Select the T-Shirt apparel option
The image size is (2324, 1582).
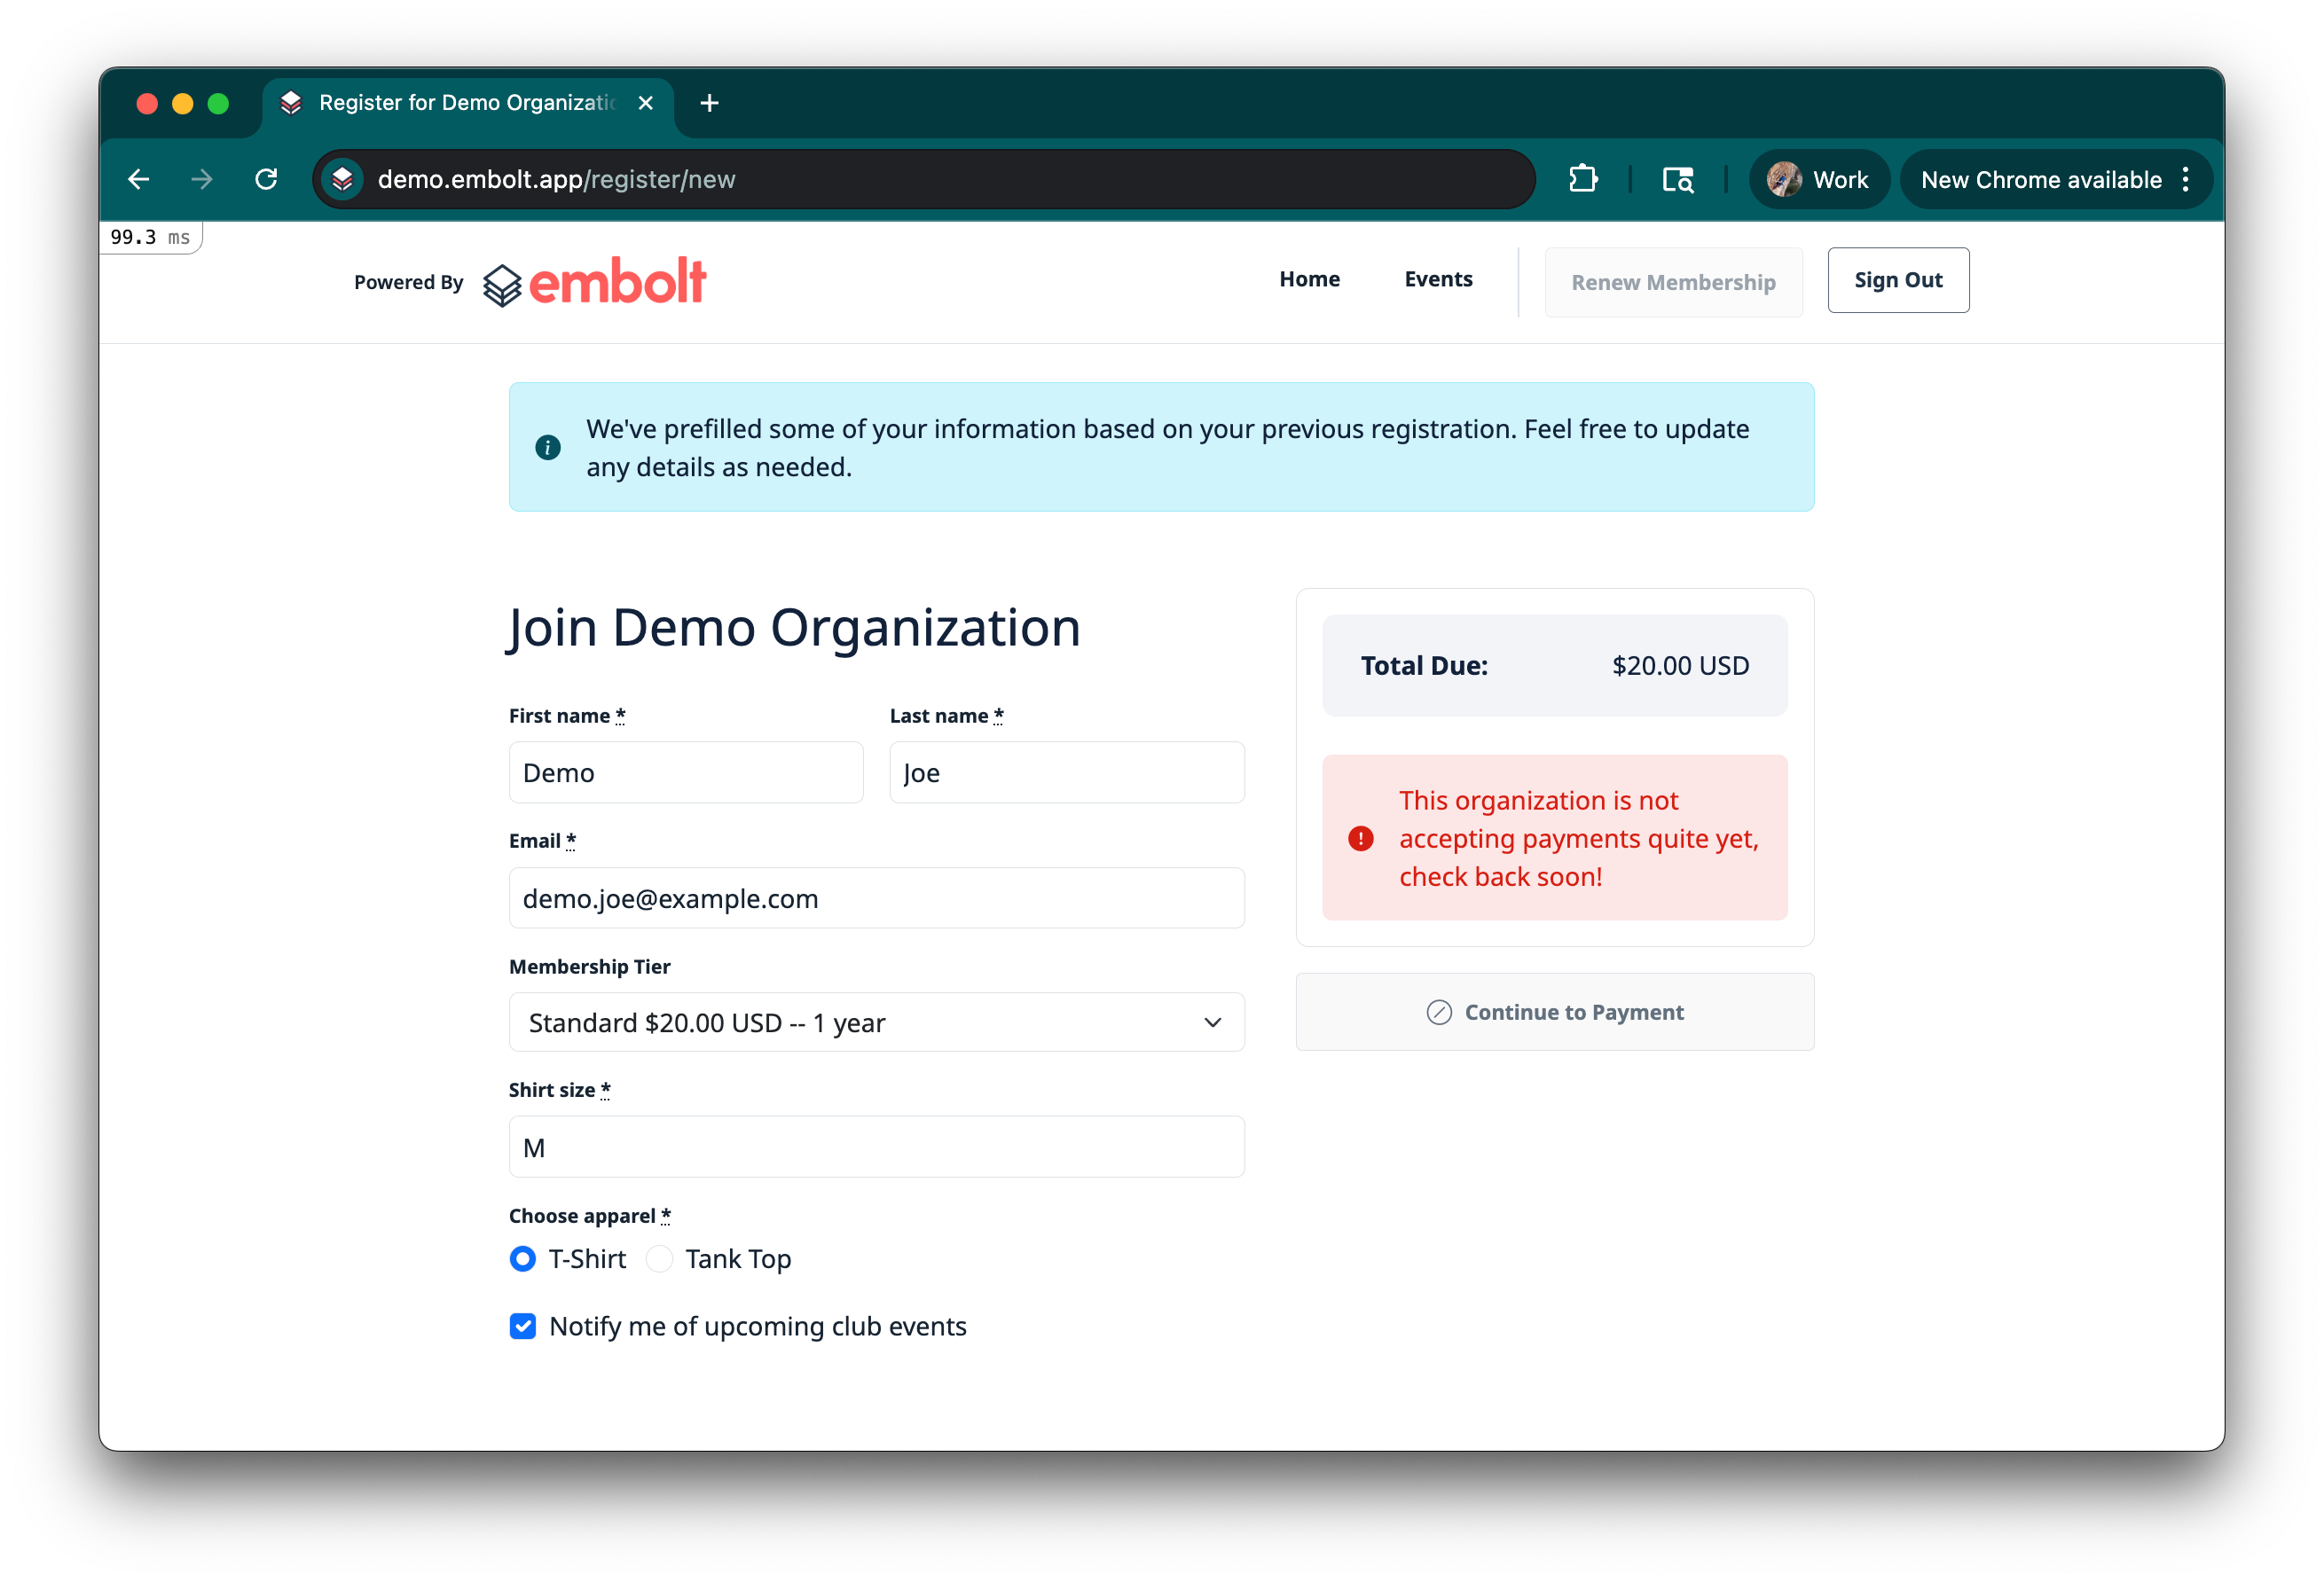coord(523,1258)
